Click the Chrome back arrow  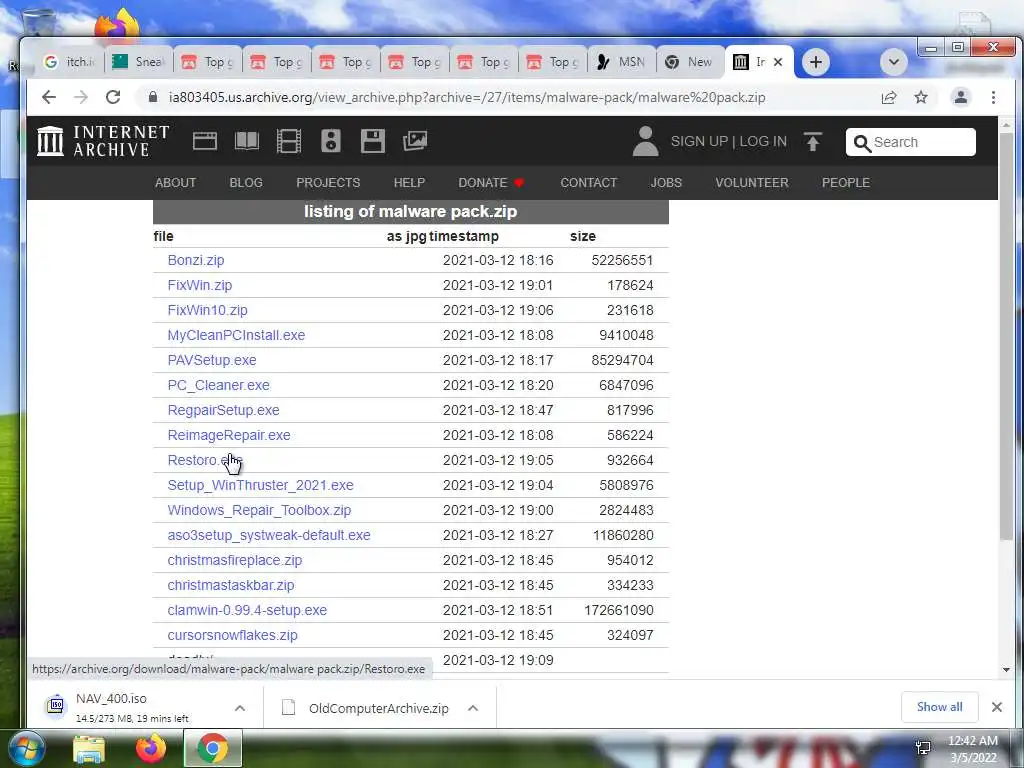click(49, 97)
